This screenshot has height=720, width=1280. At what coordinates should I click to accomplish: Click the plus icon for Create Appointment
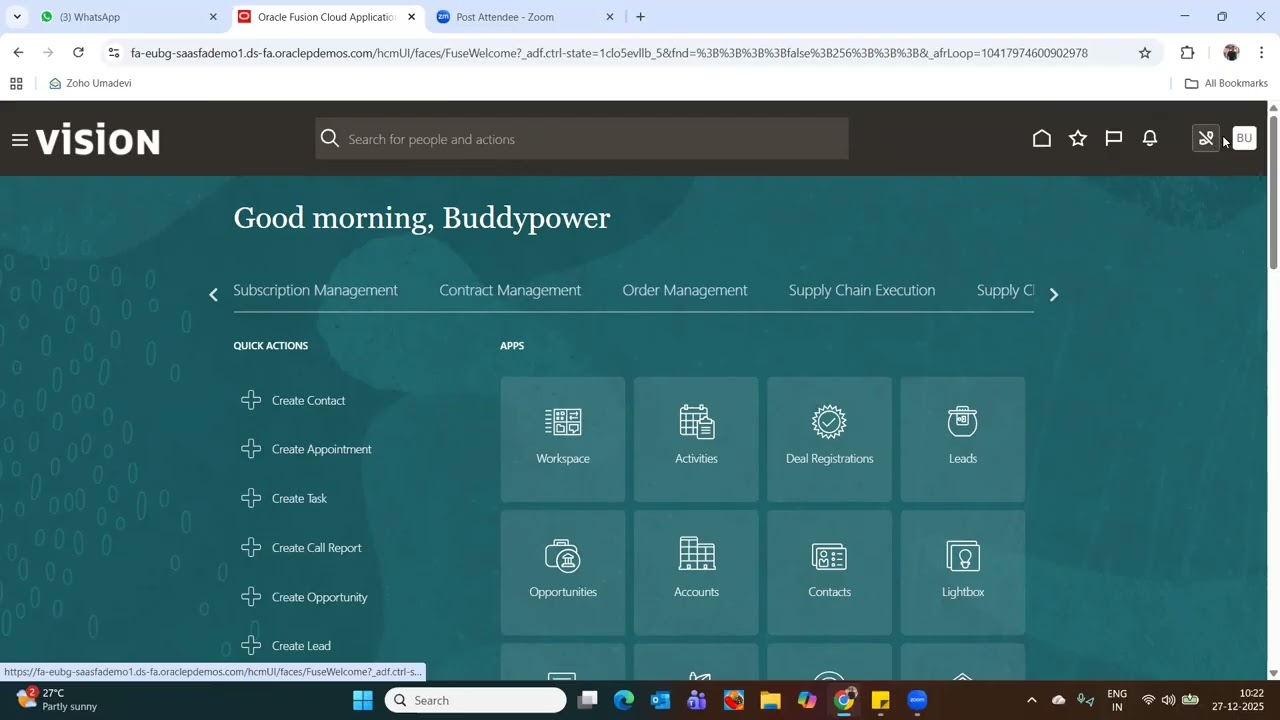pyautogui.click(x=251, y=449)
